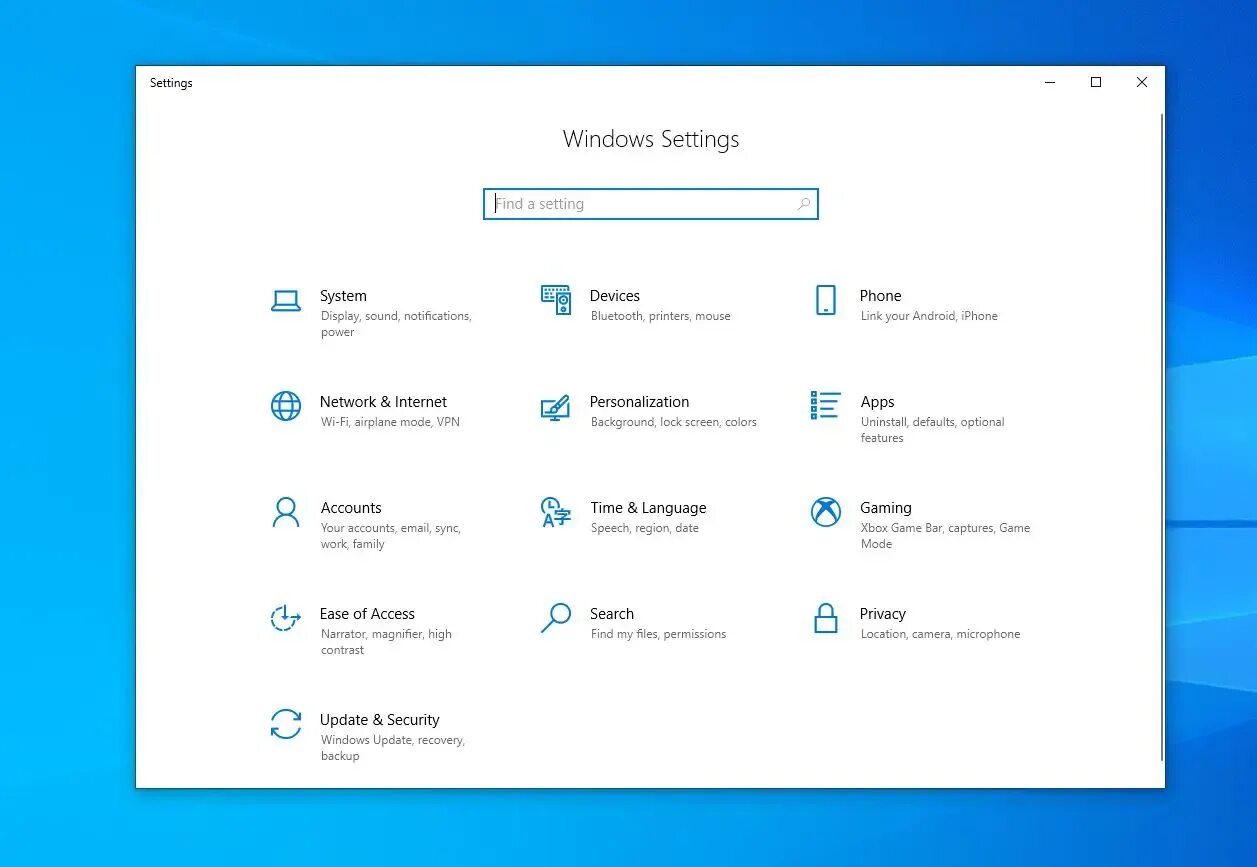
Task: Open the Privacy heading
Action: [883, 614]
